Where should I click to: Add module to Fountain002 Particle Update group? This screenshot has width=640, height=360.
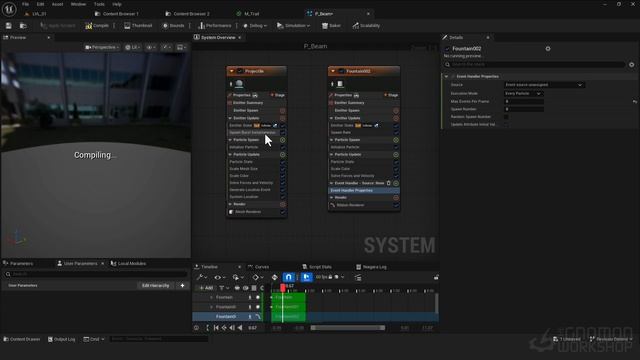pyautogui.click(x=396, y=155)
